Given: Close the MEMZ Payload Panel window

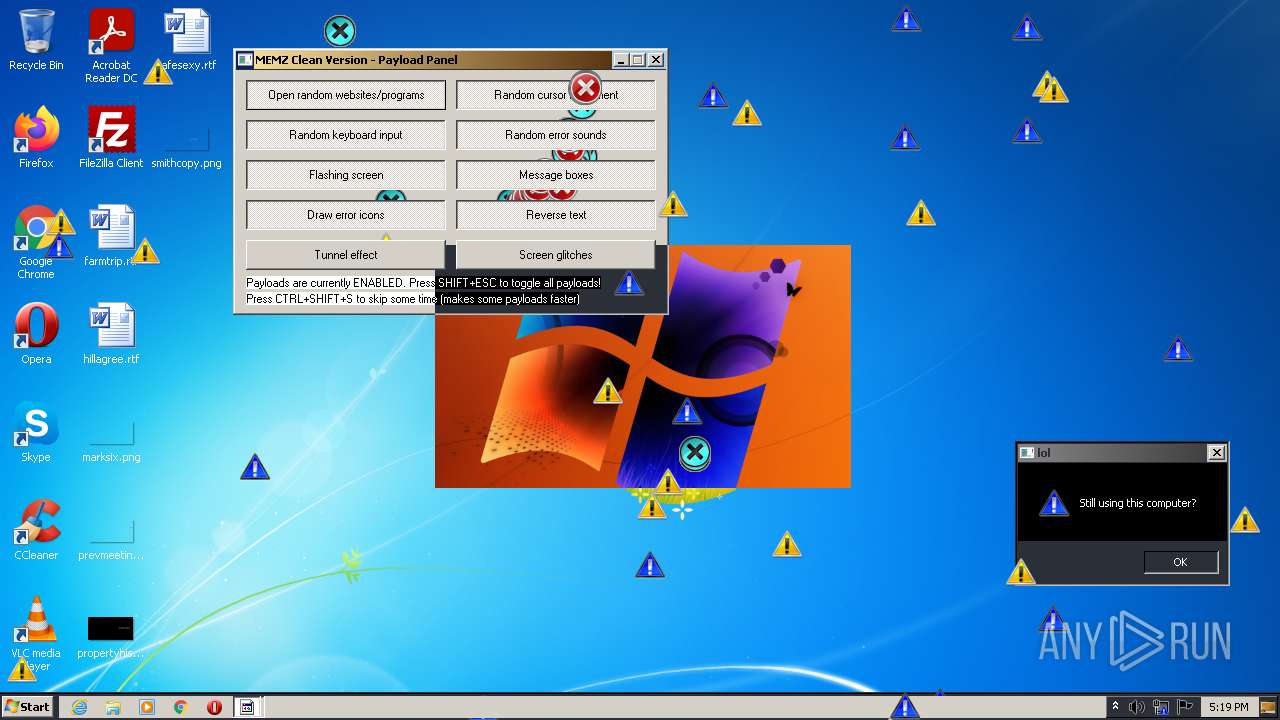Looking at the screenshot, I should point(656,60).
